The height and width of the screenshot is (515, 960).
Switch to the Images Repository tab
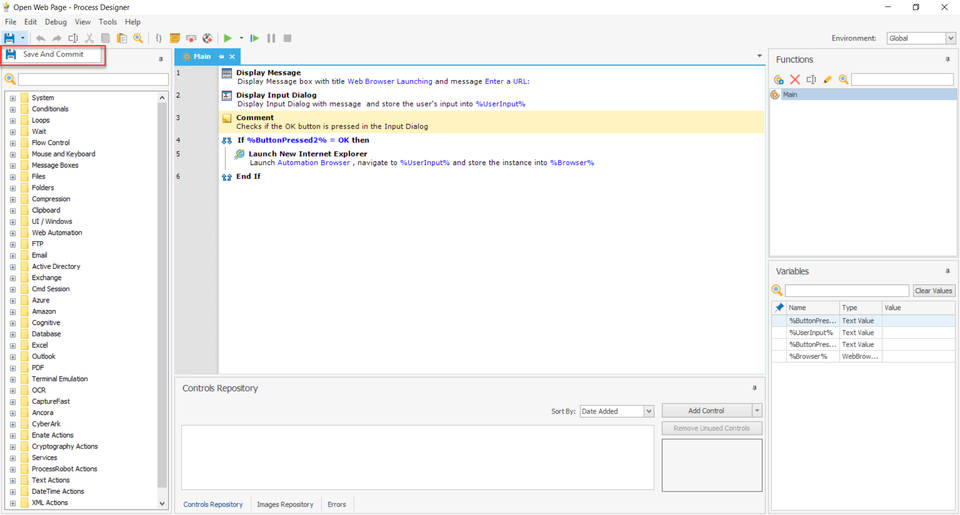coord(285,505)
